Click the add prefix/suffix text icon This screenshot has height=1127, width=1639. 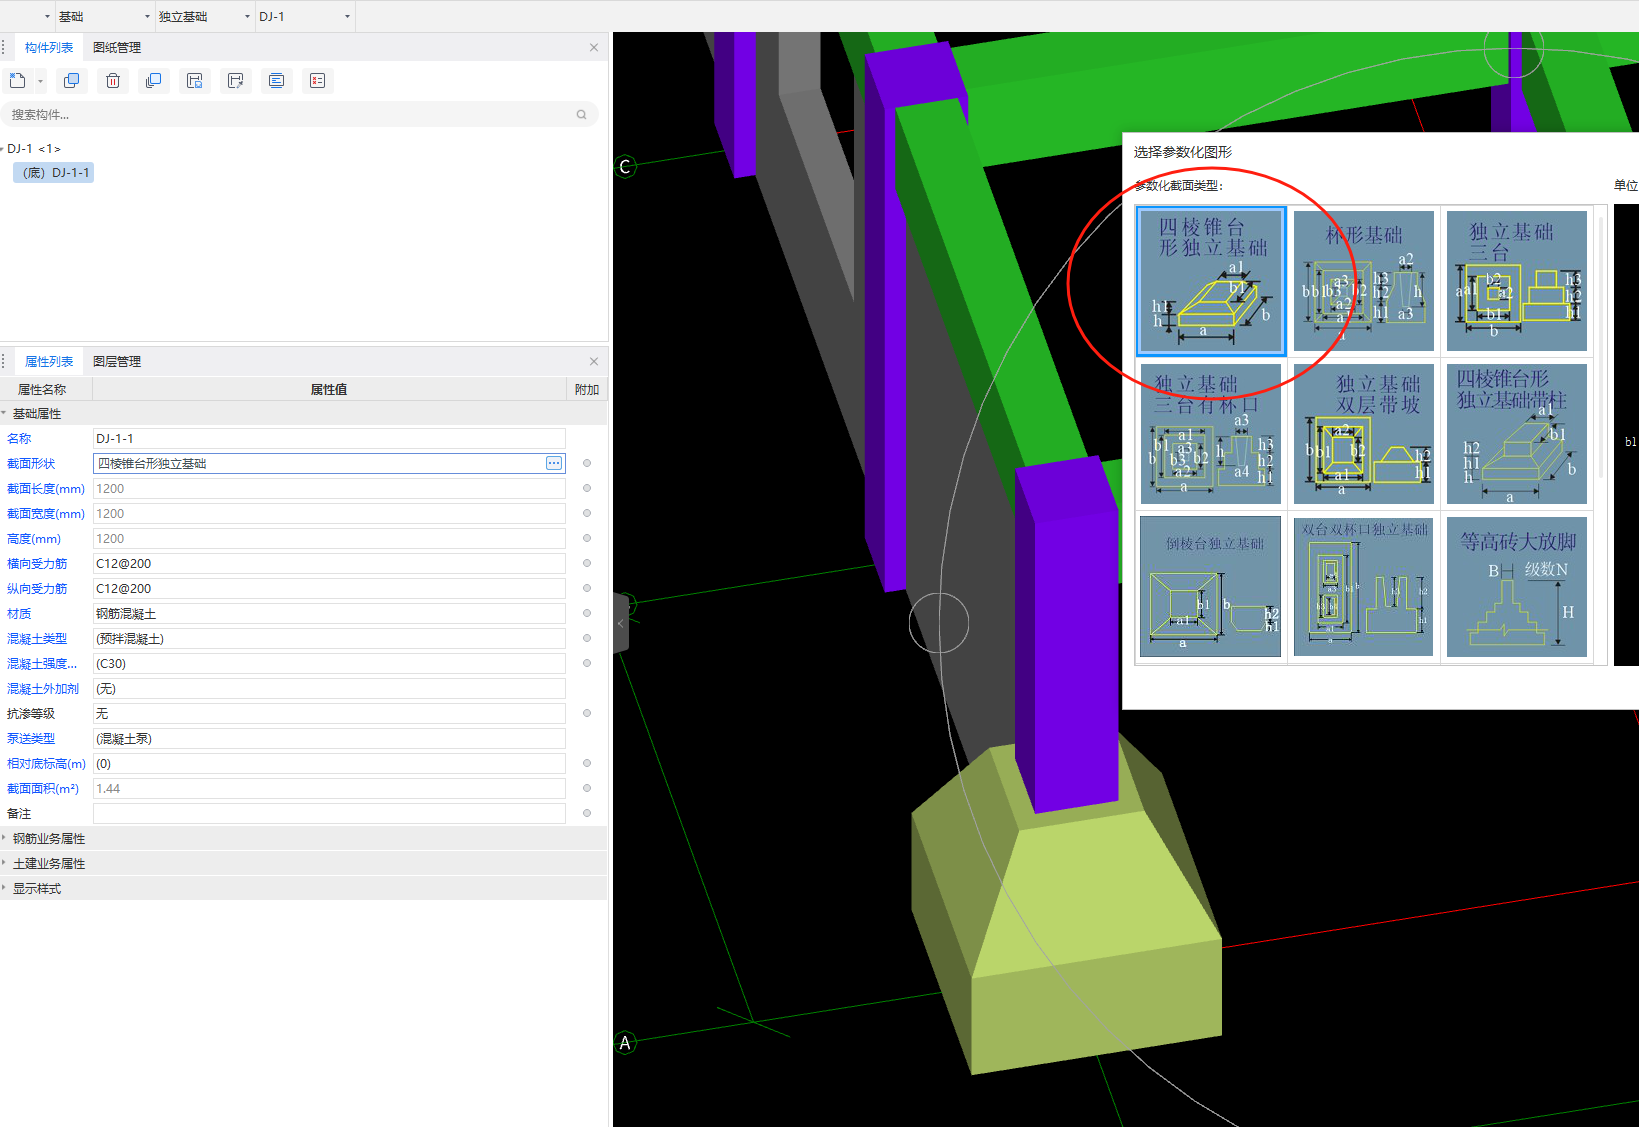point(277,81)
